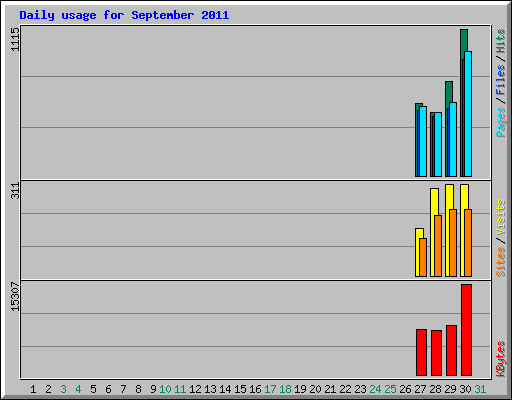Click the red KBytes bar for day 30
Screen dimensions: 512x400
466,330
